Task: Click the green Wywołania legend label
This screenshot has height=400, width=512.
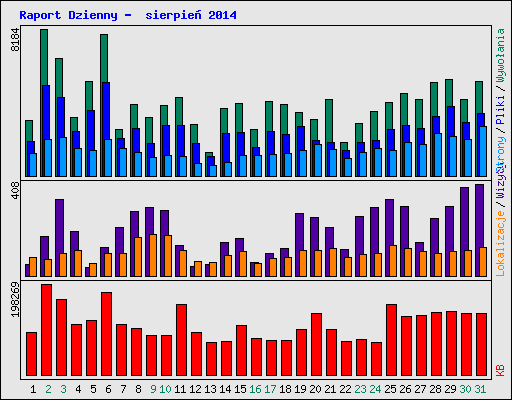Action: (500, 55)
